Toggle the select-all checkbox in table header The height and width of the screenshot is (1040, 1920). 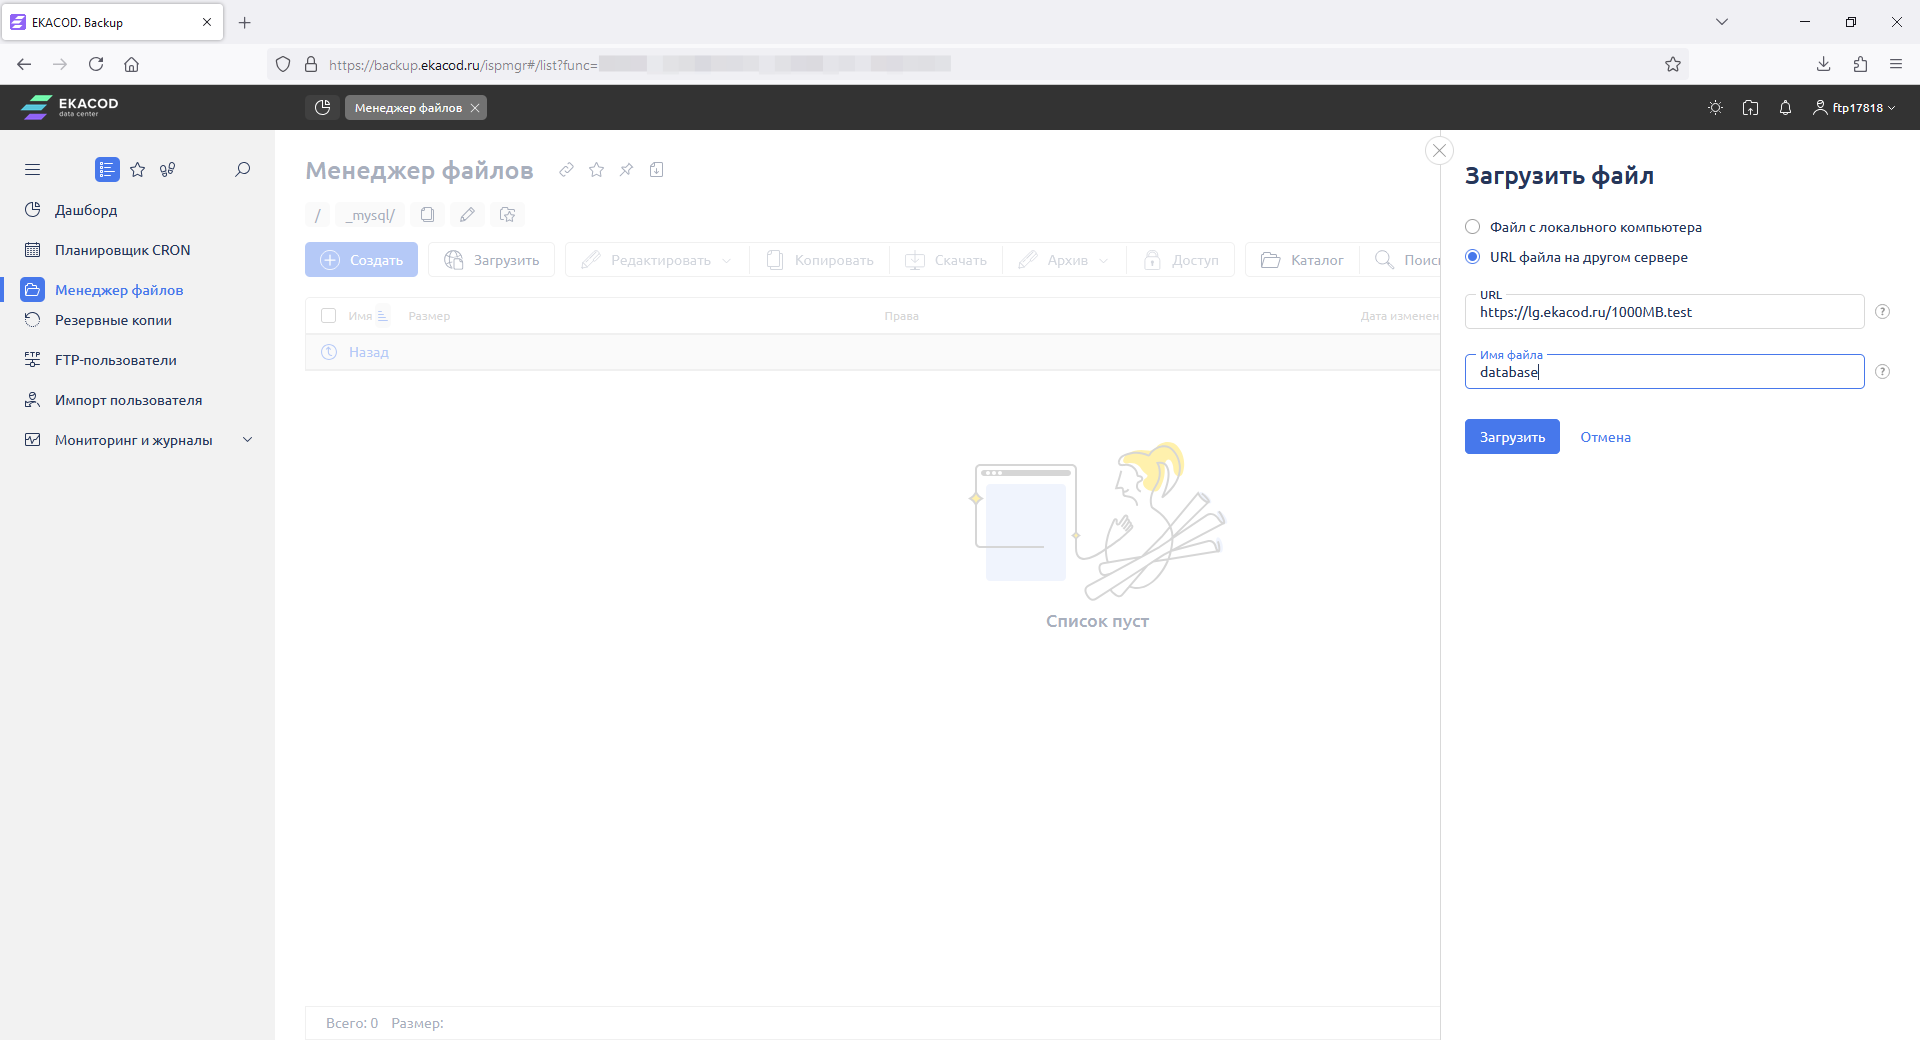(x=328, y=316)
